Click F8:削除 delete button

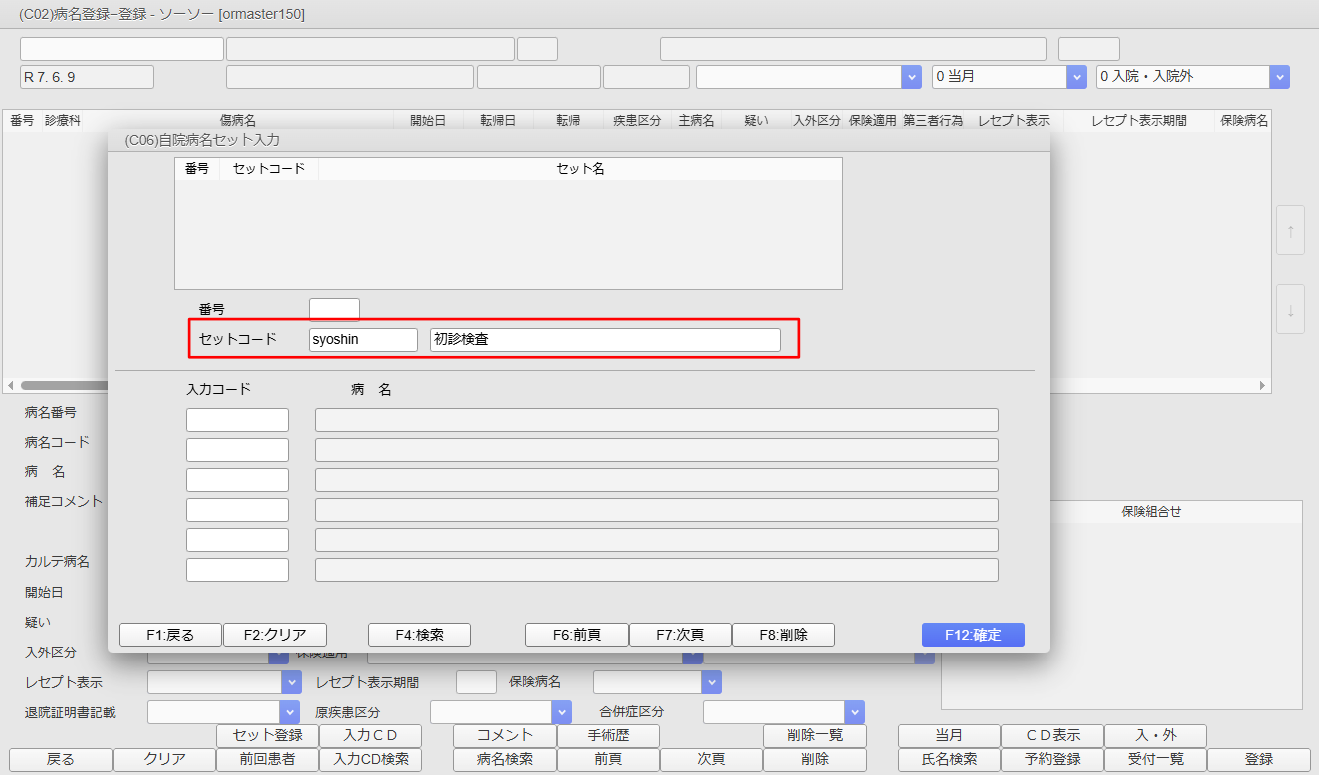point(783,635)
